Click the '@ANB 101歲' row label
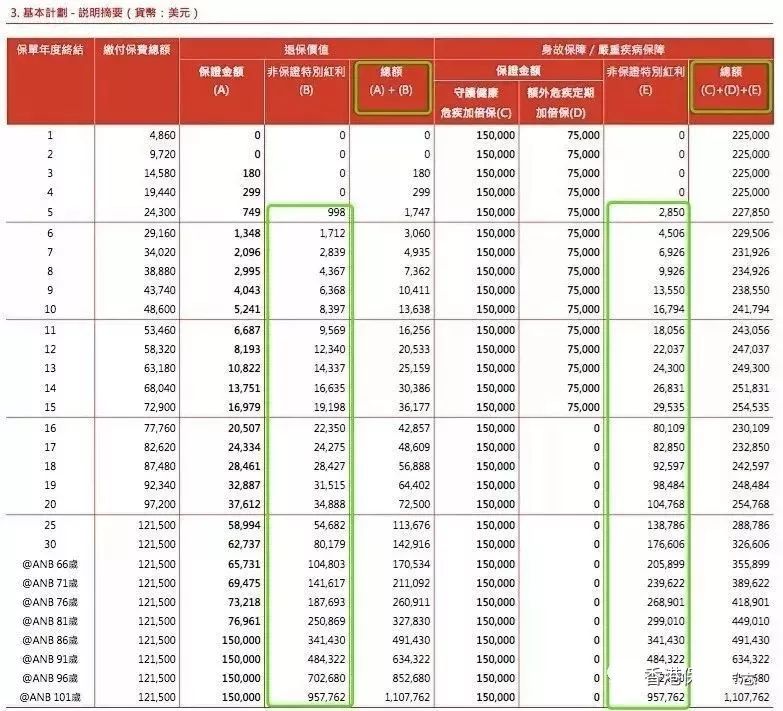Viewport: 783px width, 711px height. pyautogui.click(x=50, y=697)
